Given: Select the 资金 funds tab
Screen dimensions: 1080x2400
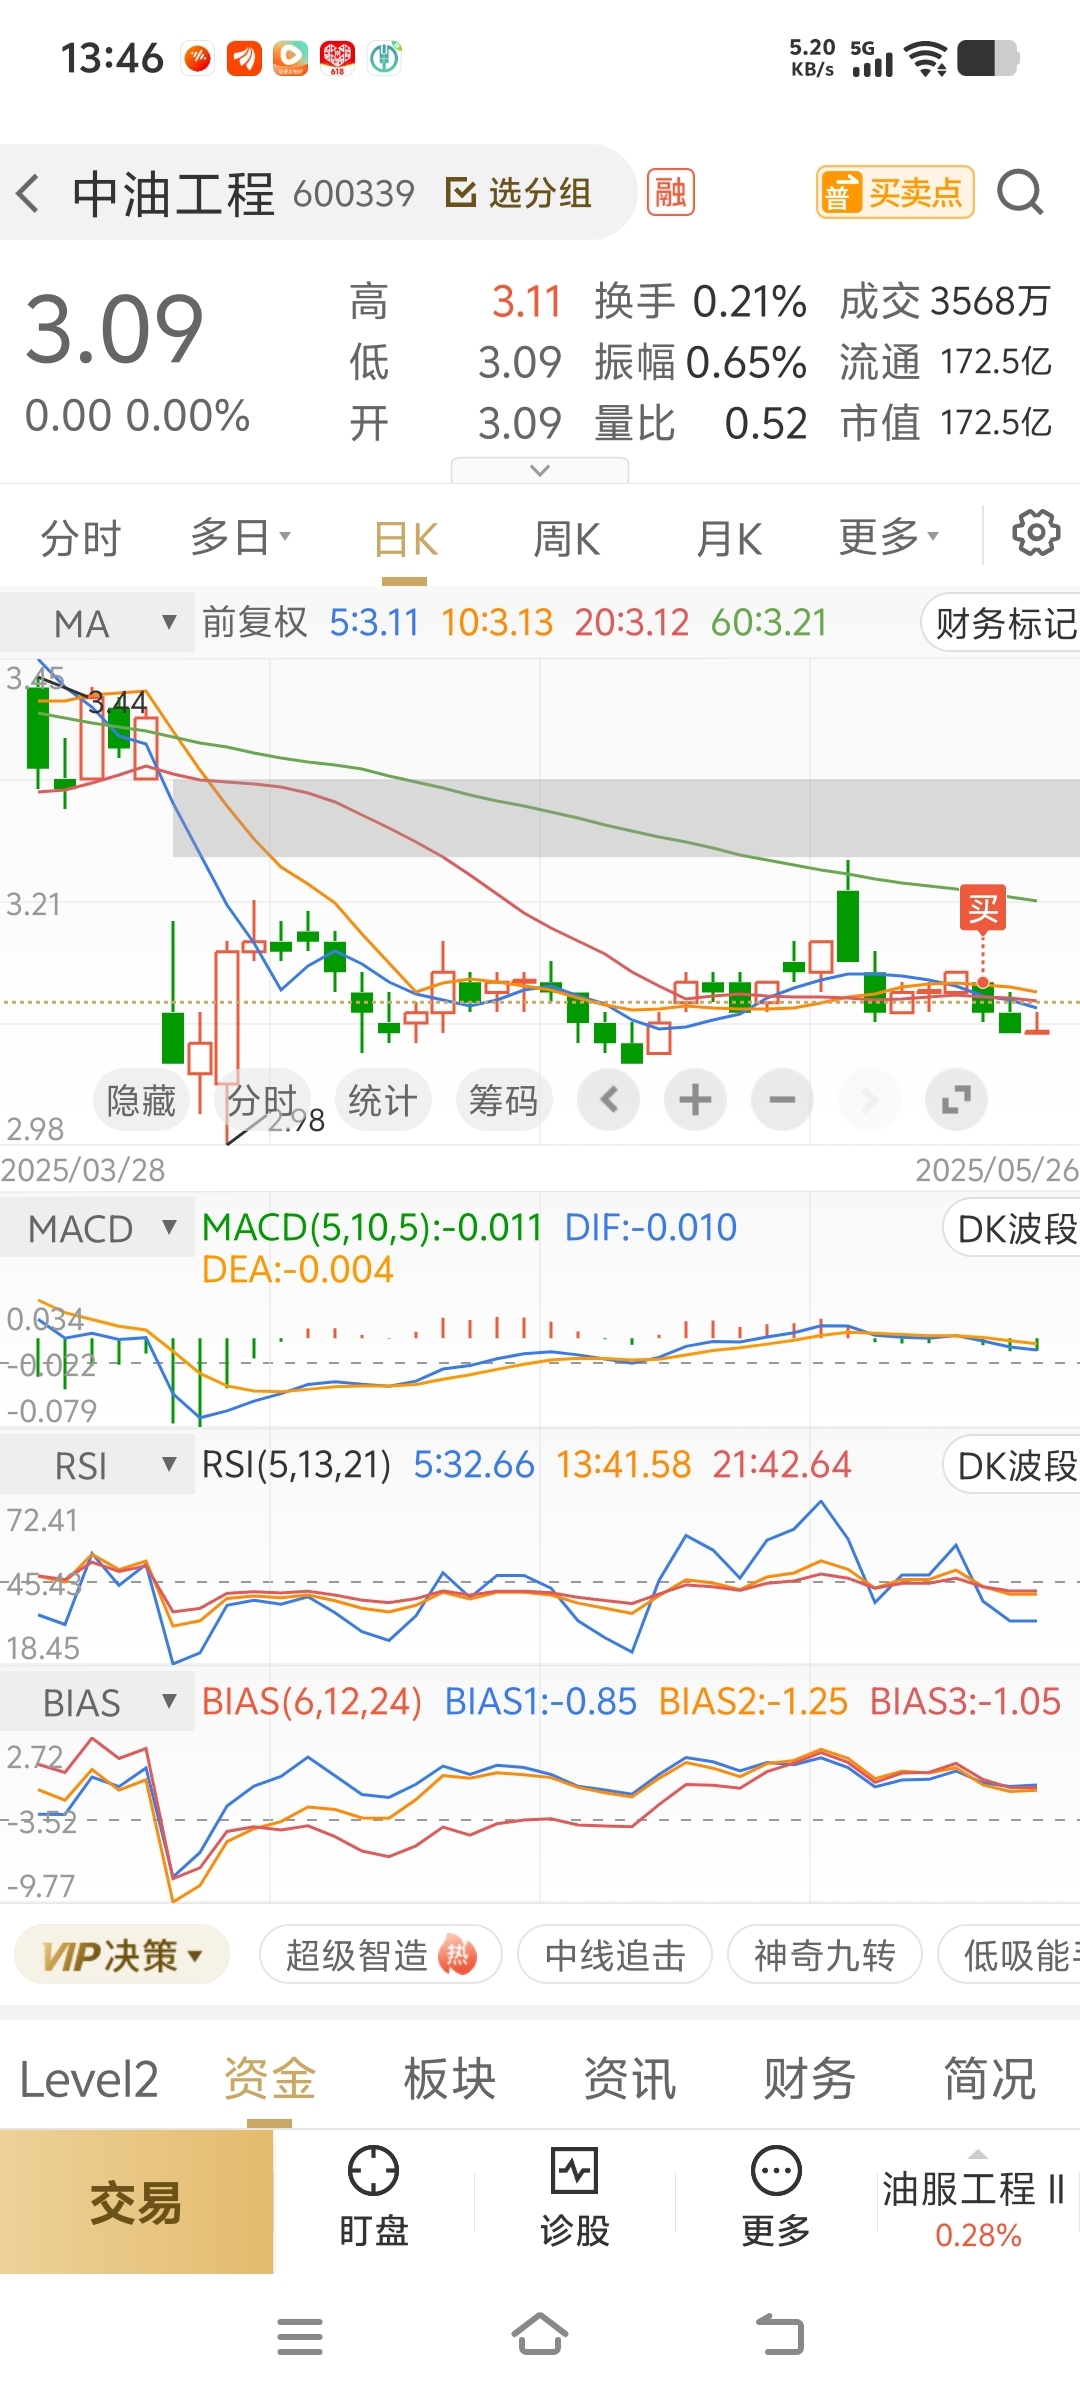Looking at the screenshot, I should click(x=270, y=2080).
